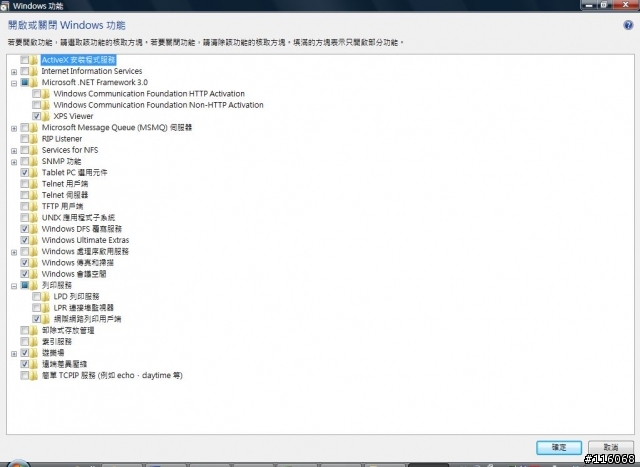This screenshot has height=467, width=640.
Task: Select the LPR port monitor row
Action: pos(84,307)
